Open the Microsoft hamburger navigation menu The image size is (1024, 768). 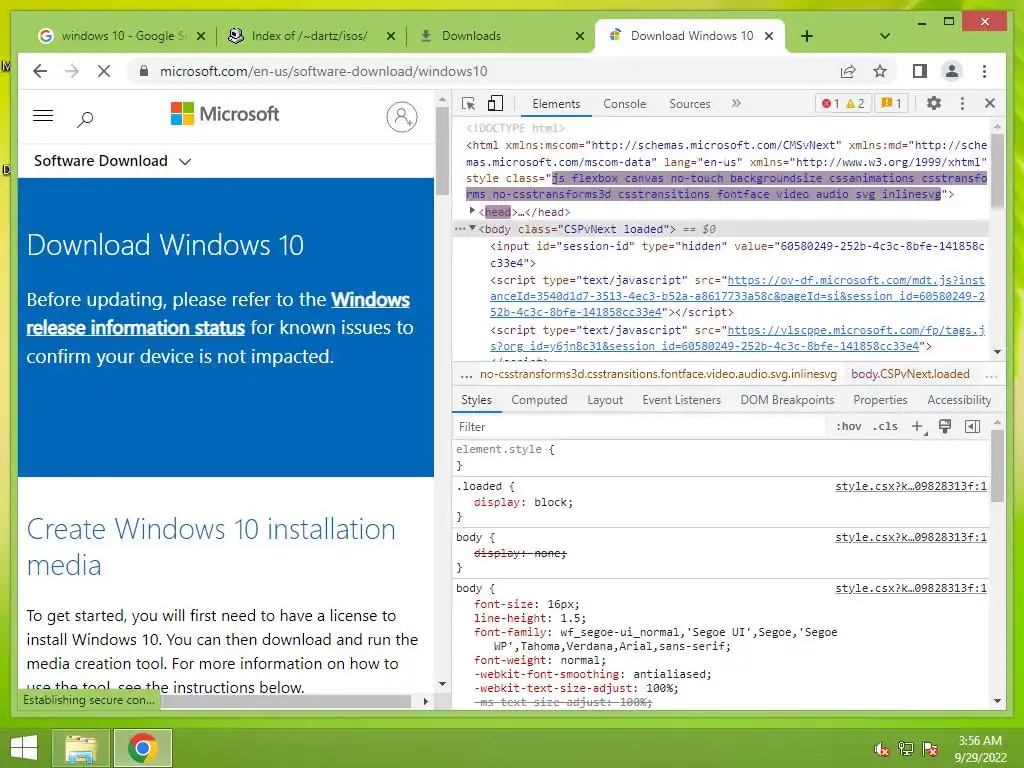click(x=43, y=116)
